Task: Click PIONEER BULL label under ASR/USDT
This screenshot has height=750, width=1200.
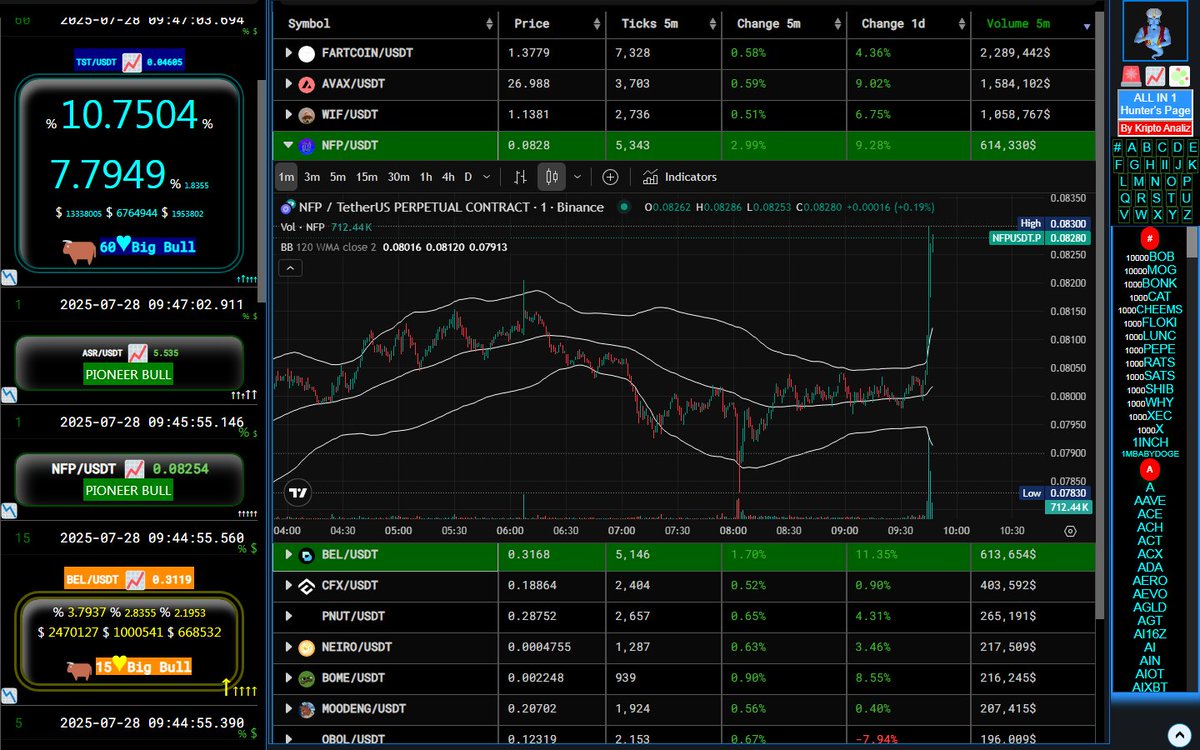Action: point(128,375)
